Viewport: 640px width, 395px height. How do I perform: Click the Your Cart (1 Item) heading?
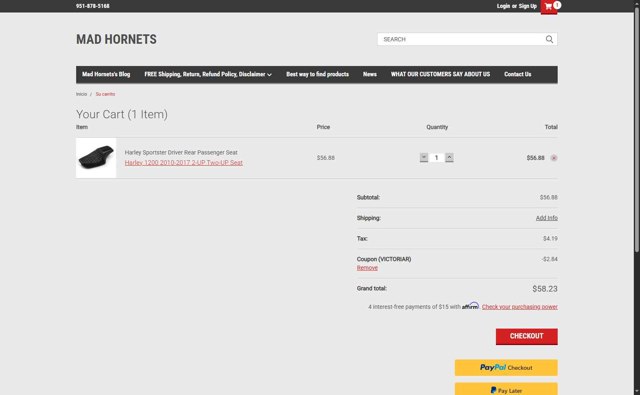click(122, 114)
